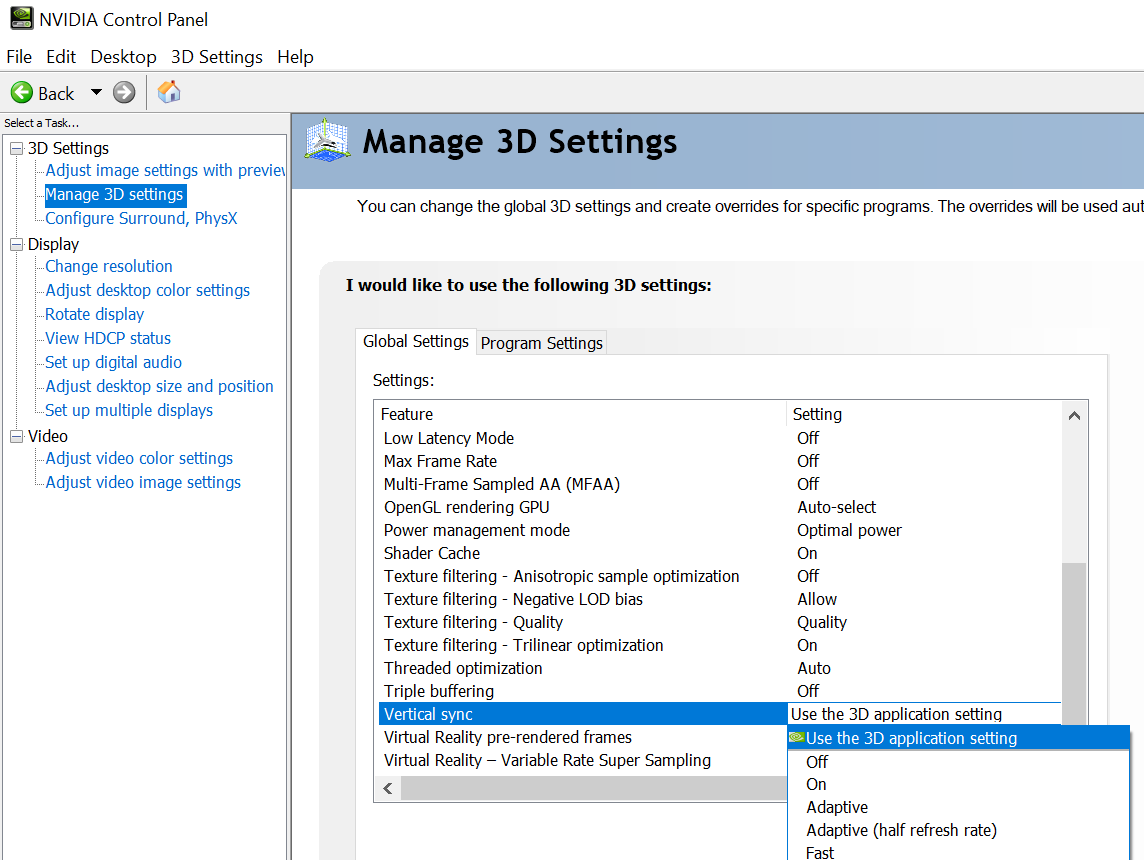Open Adjust video image settings
The image size is (1144, 860).
(143, 482)
